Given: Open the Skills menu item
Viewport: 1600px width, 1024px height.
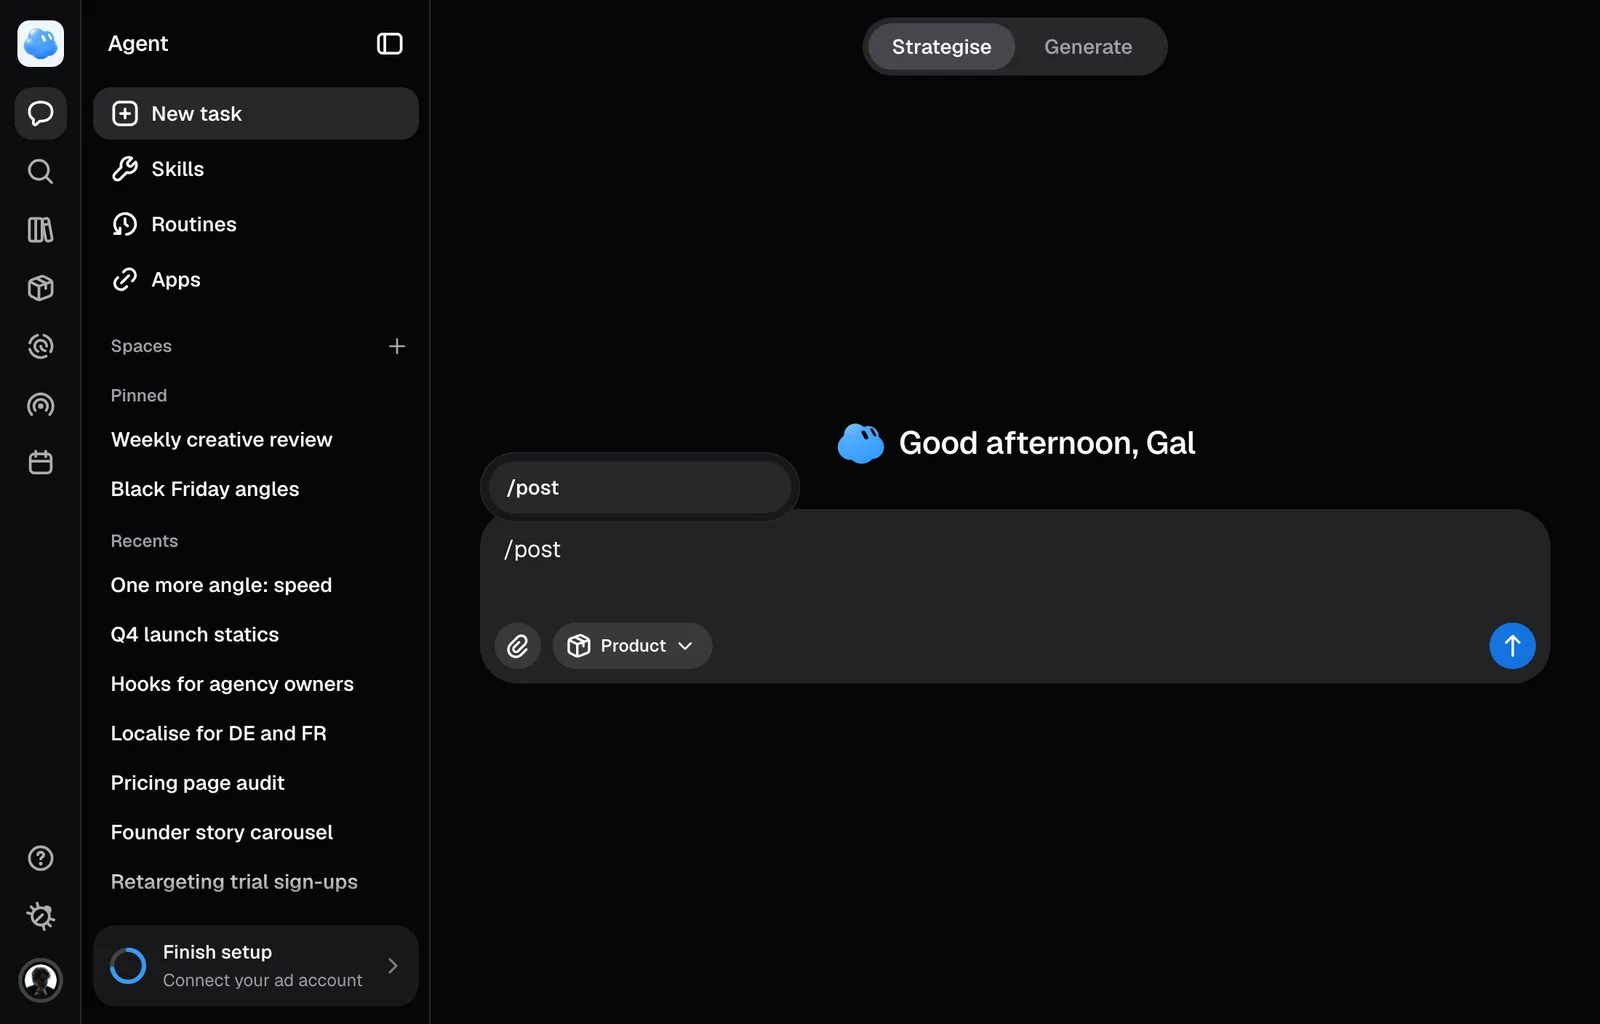Looking at the screenshot, I should (256, 169).
